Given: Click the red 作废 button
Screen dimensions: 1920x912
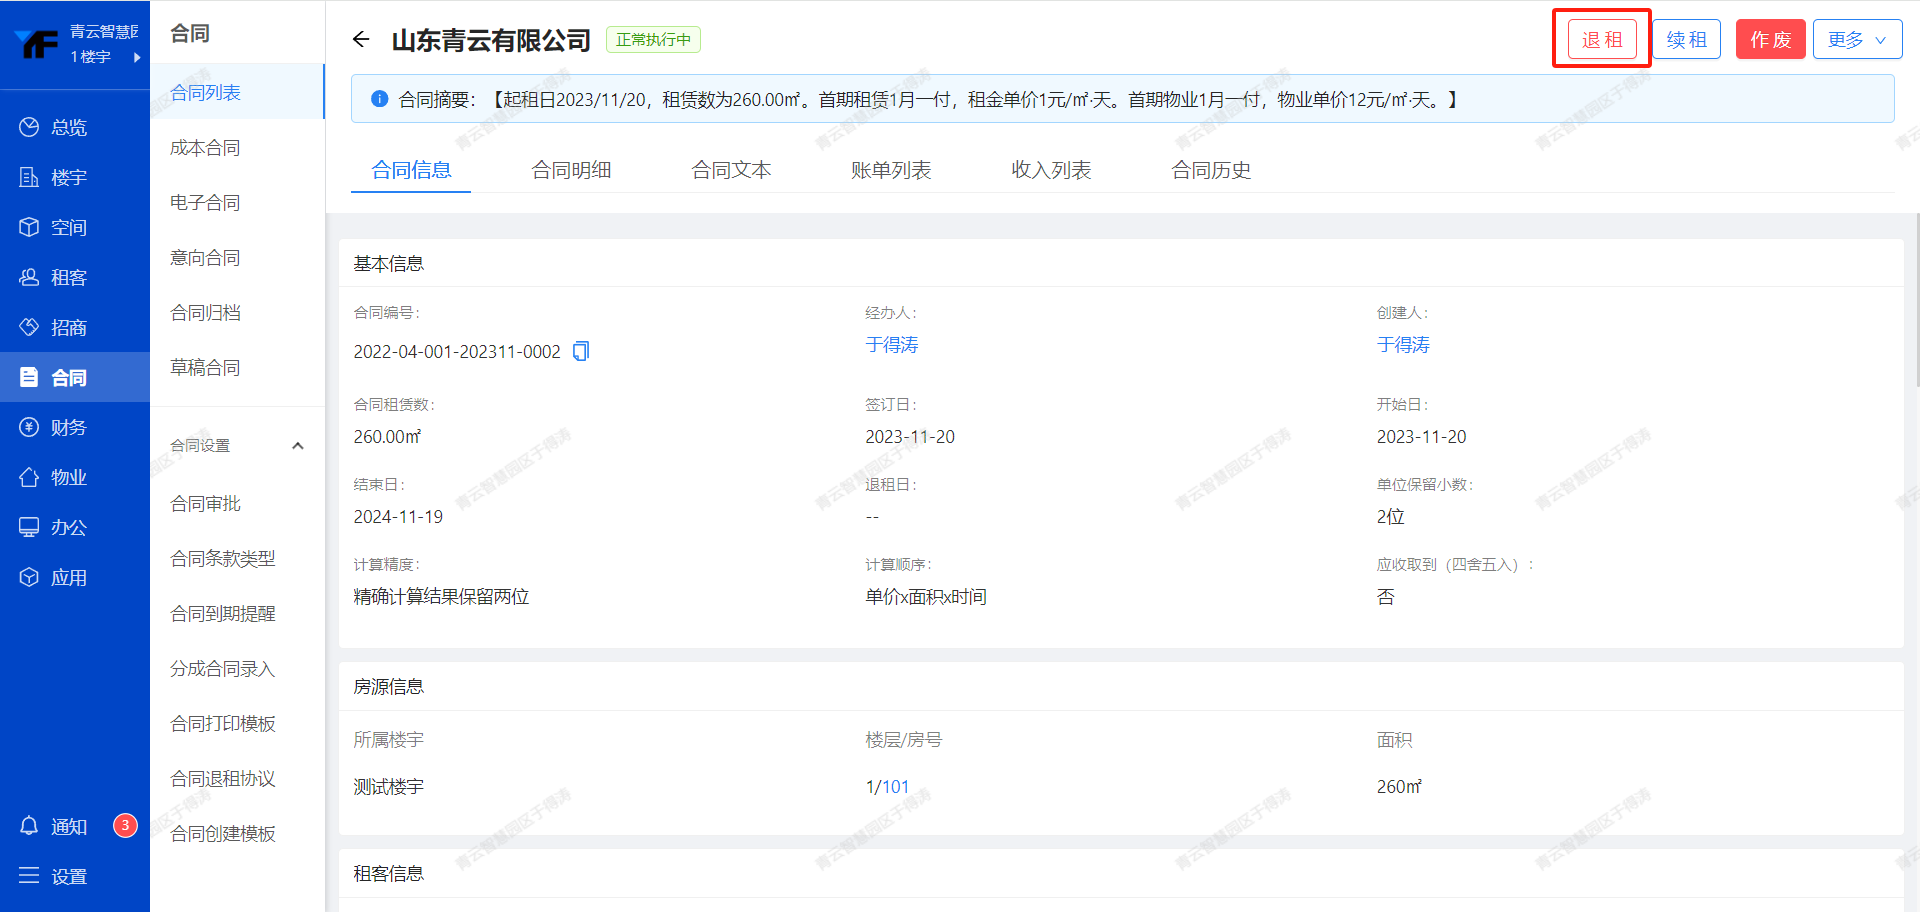Looking at the screenshot, I should pos(1769,40).
